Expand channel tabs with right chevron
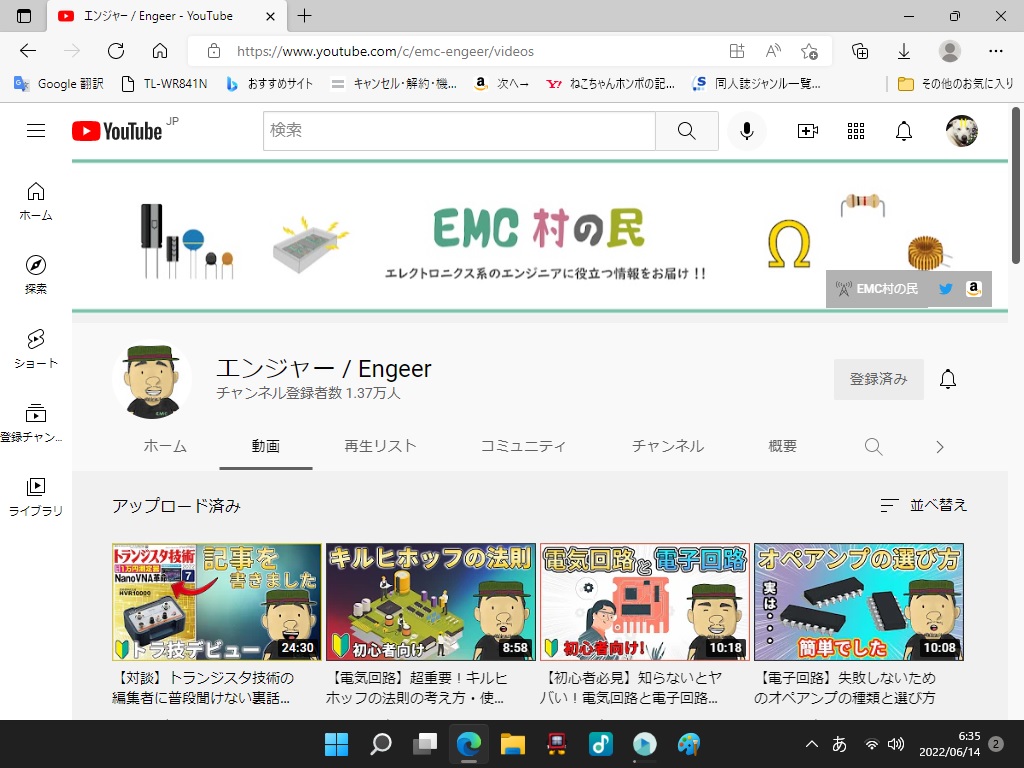 [940, 447]
